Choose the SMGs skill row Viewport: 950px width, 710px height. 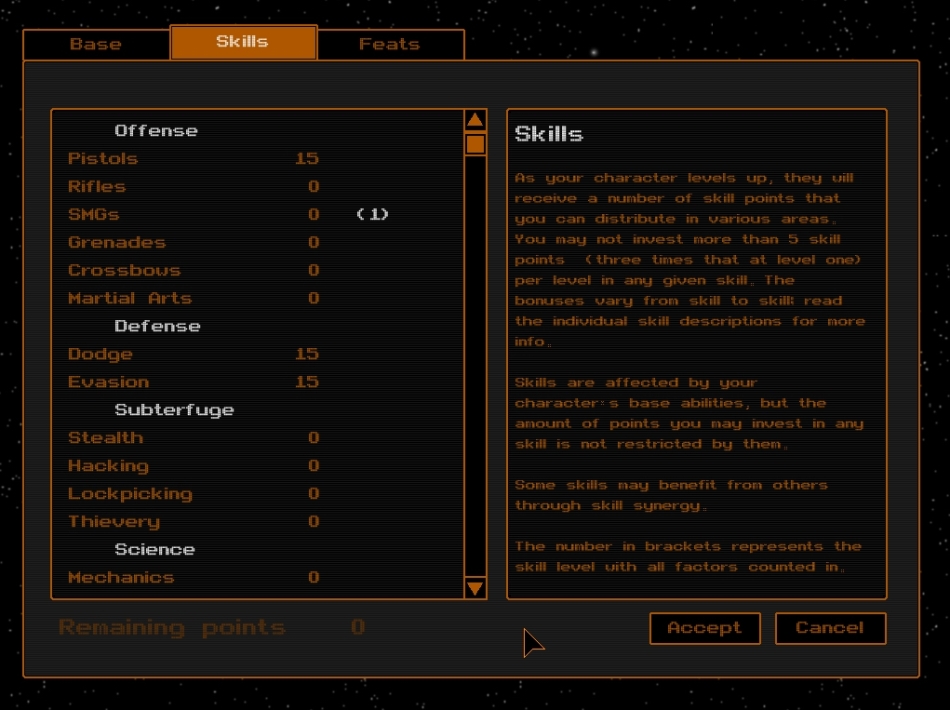coord(94,215)
